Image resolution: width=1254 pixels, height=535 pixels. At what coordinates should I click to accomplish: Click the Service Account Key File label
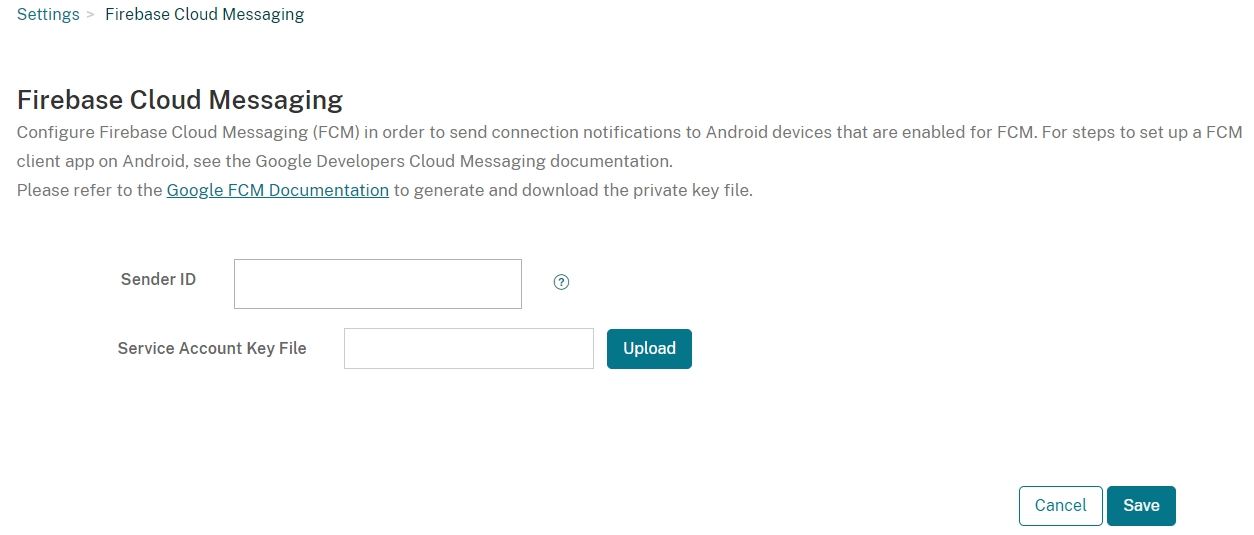coord(212,348)
